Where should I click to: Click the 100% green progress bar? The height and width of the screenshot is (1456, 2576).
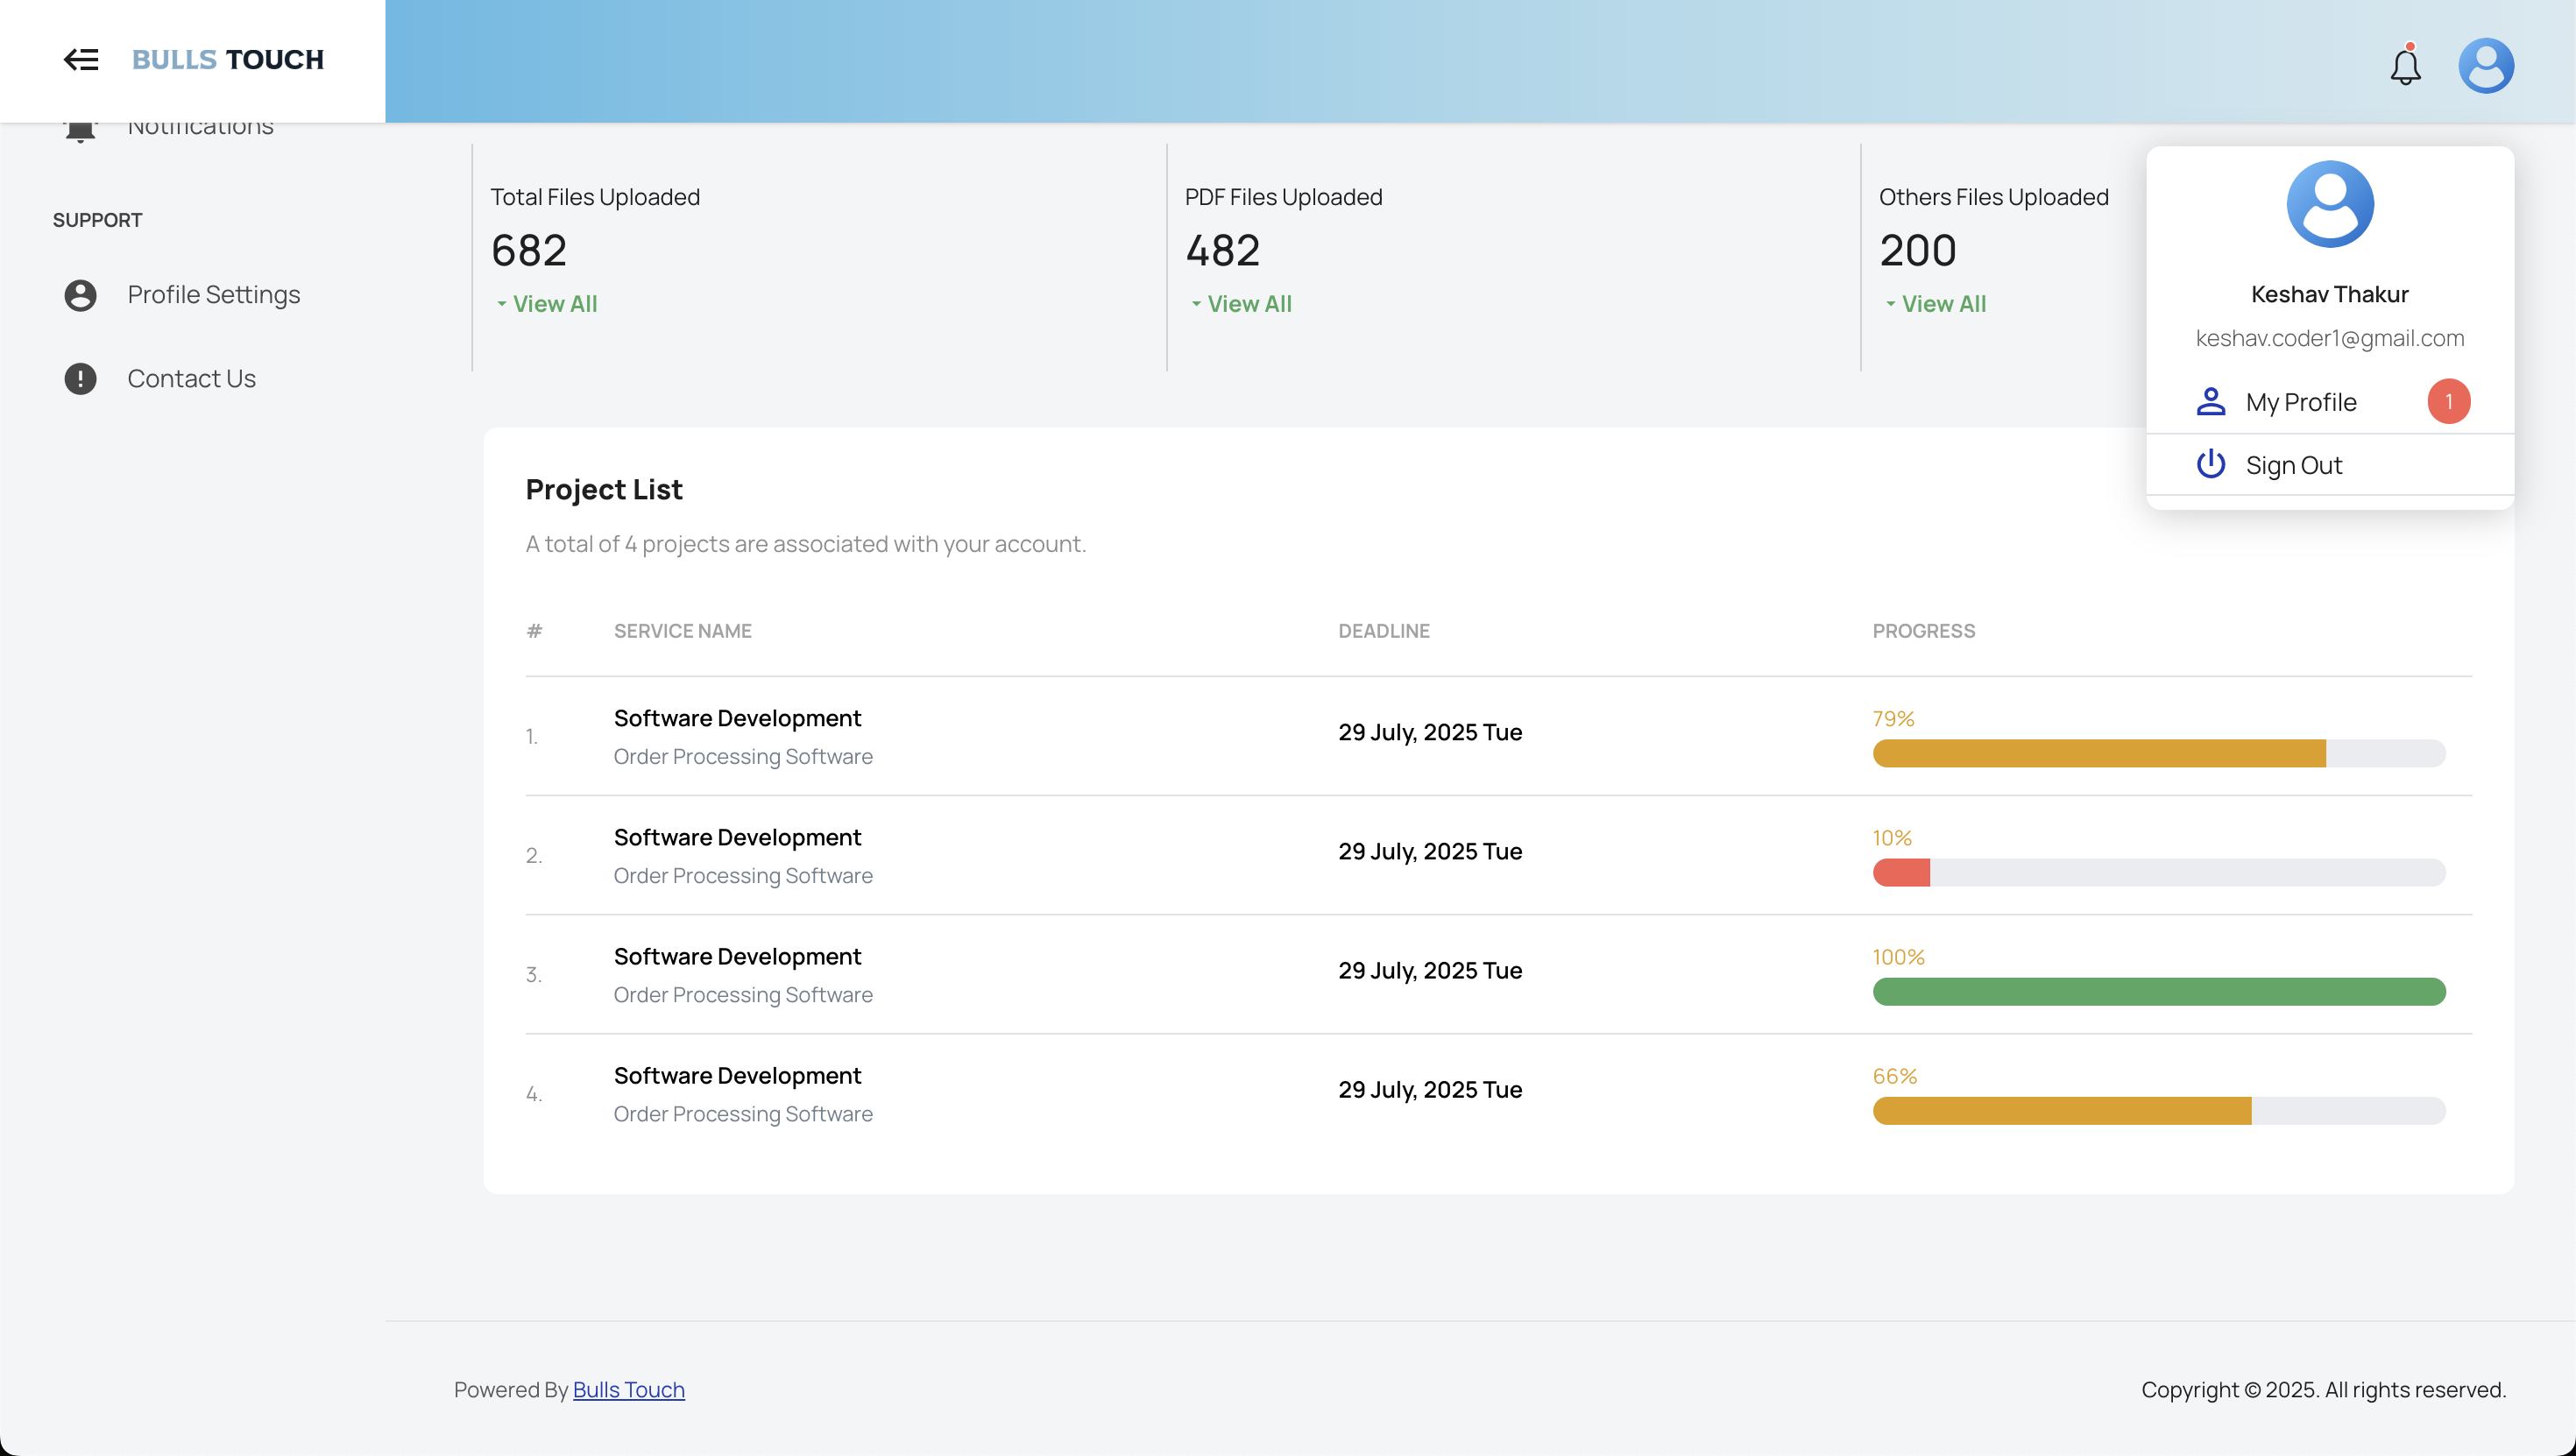tap(2158, 992)
